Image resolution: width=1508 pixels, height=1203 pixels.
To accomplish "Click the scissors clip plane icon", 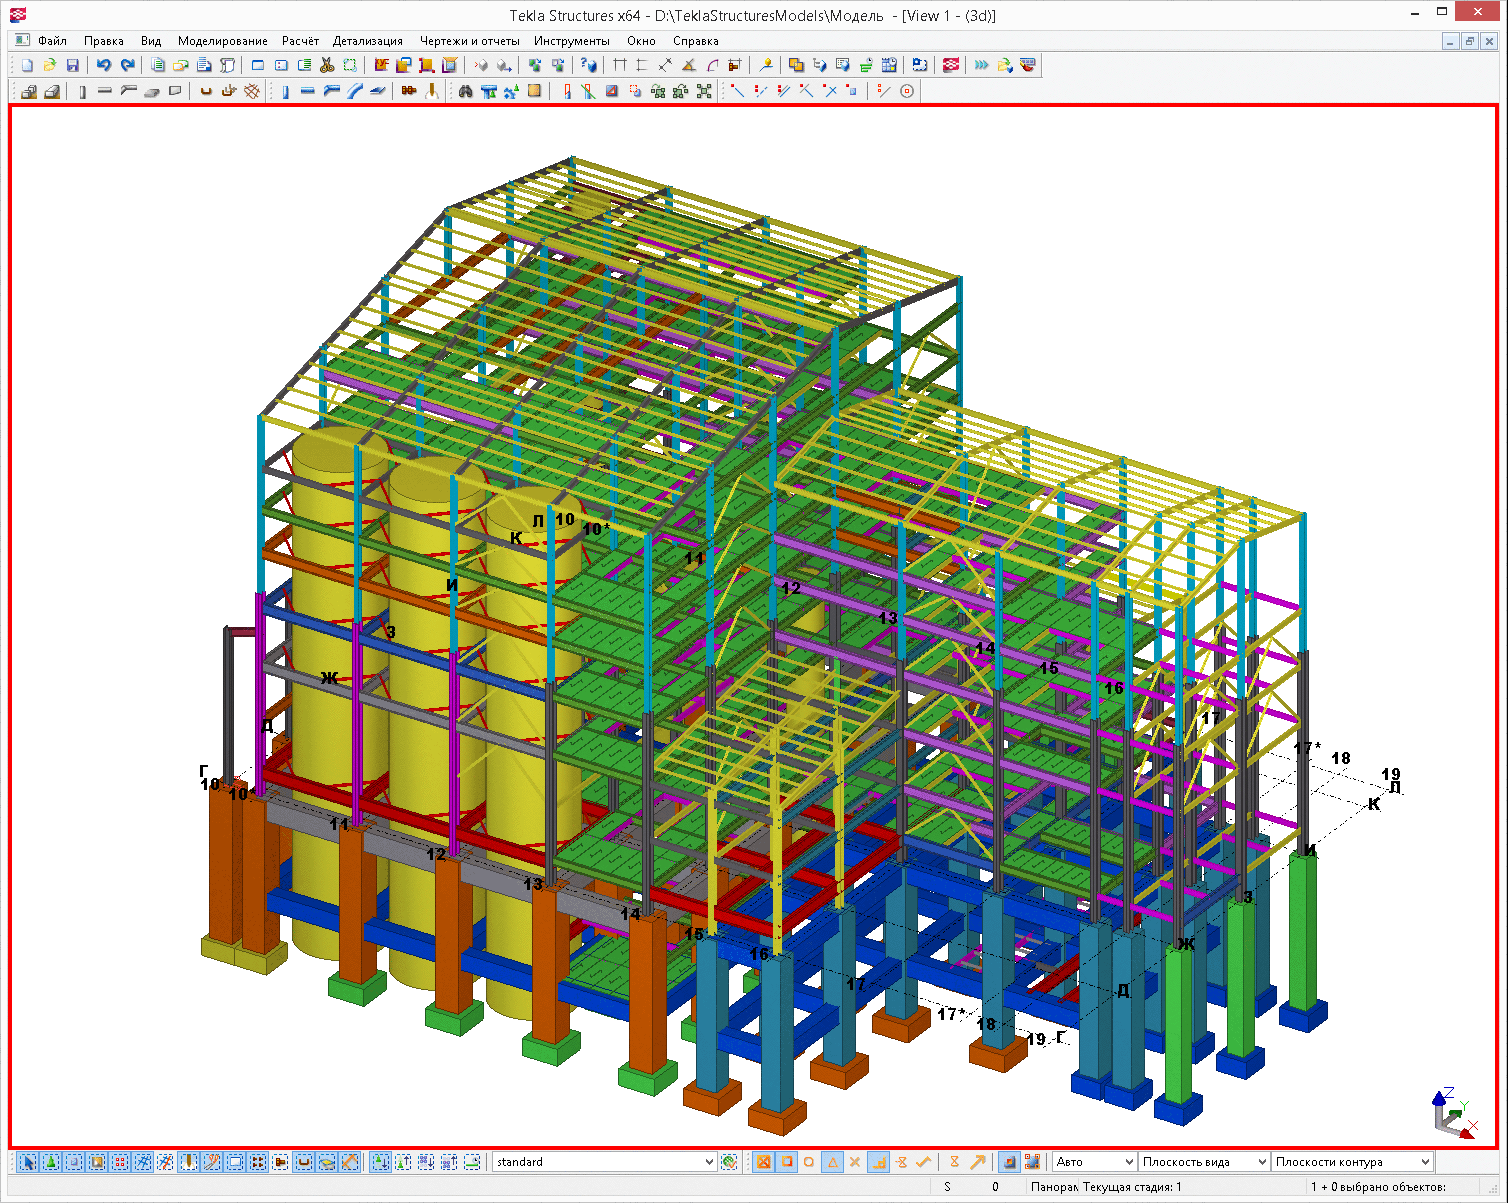I will 327,65.
